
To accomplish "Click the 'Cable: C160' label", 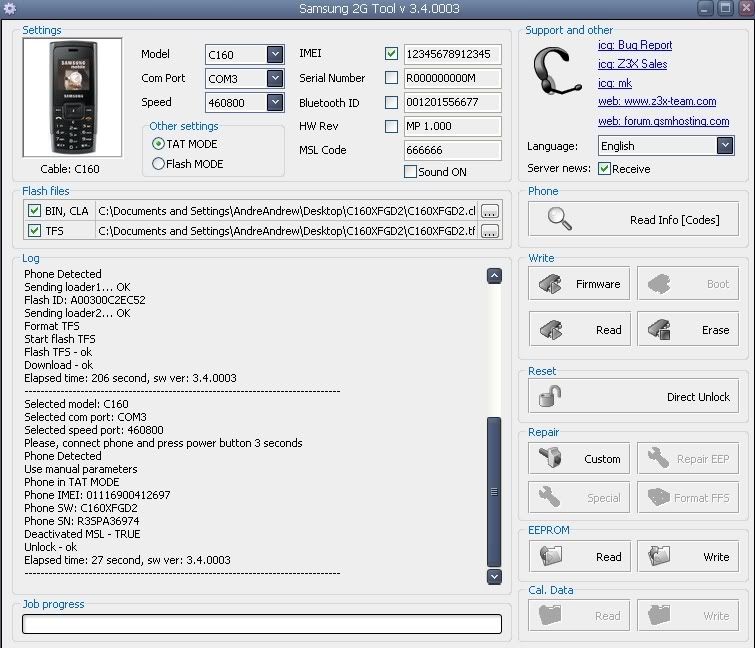I will [70, 169].
